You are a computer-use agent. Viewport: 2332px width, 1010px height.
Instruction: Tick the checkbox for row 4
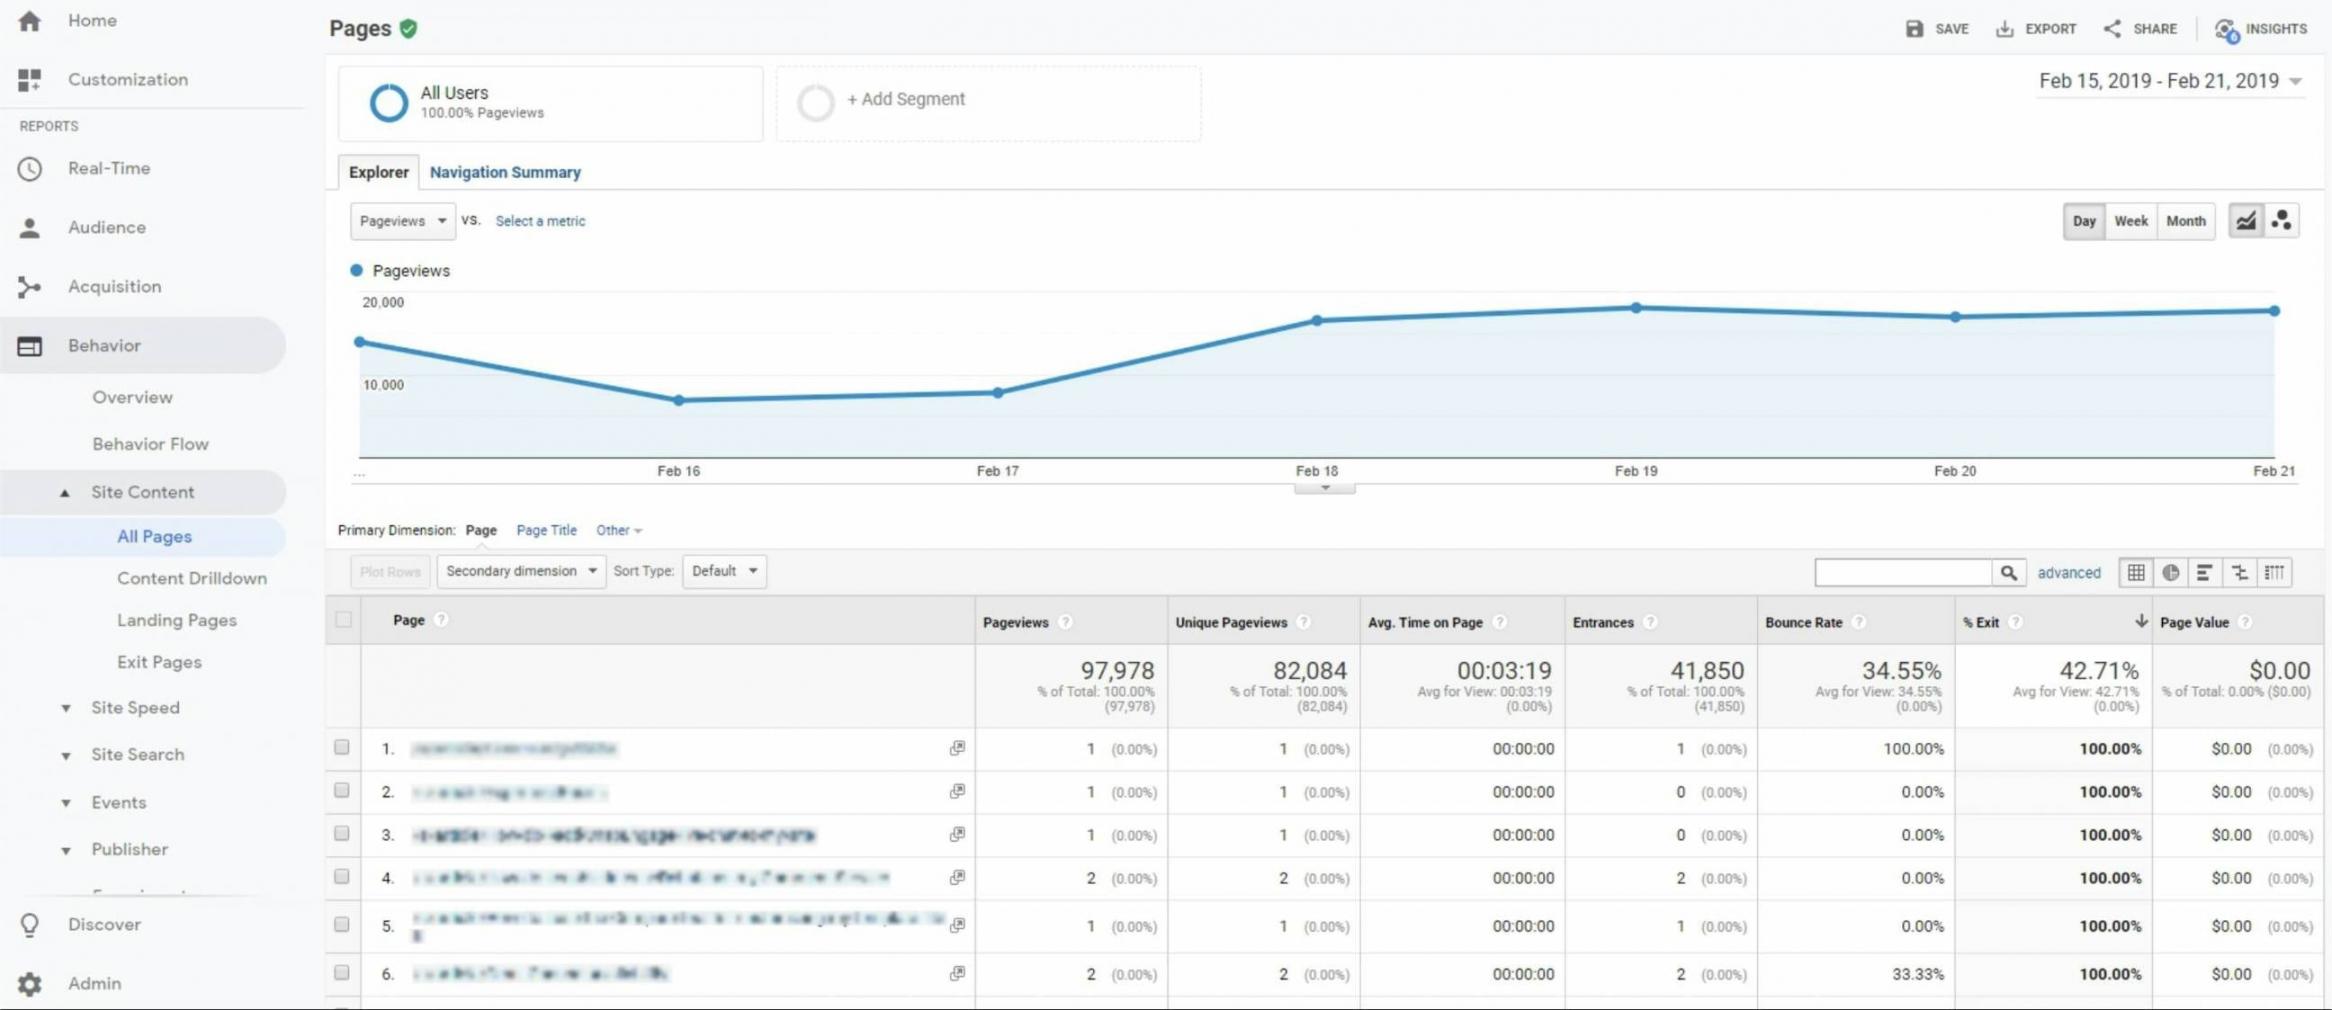(x=342, y=877)
